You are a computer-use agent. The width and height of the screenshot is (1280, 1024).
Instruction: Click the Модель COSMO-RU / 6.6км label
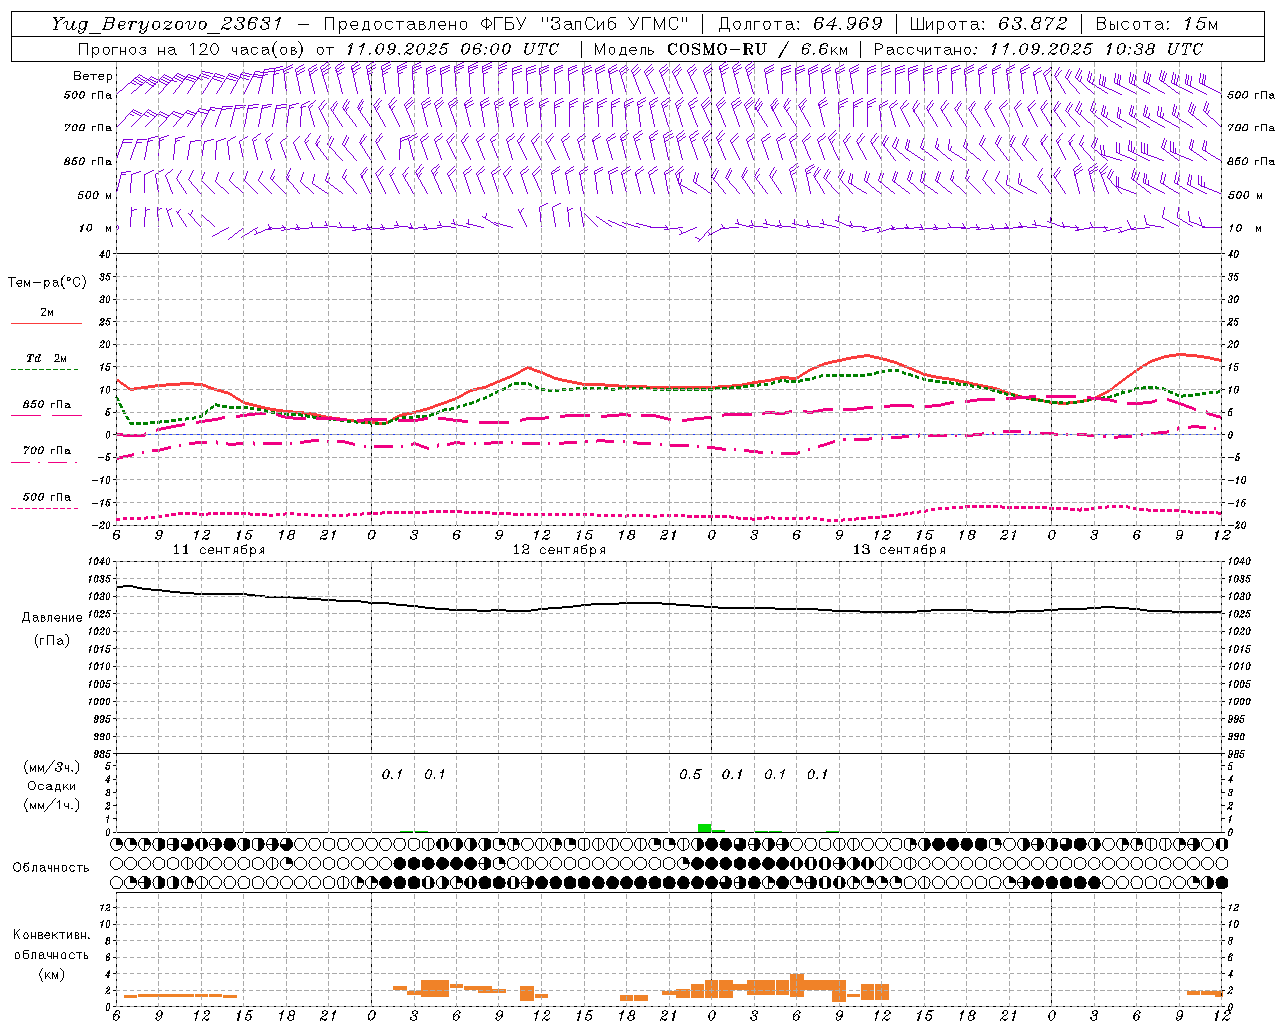(721, 49)
